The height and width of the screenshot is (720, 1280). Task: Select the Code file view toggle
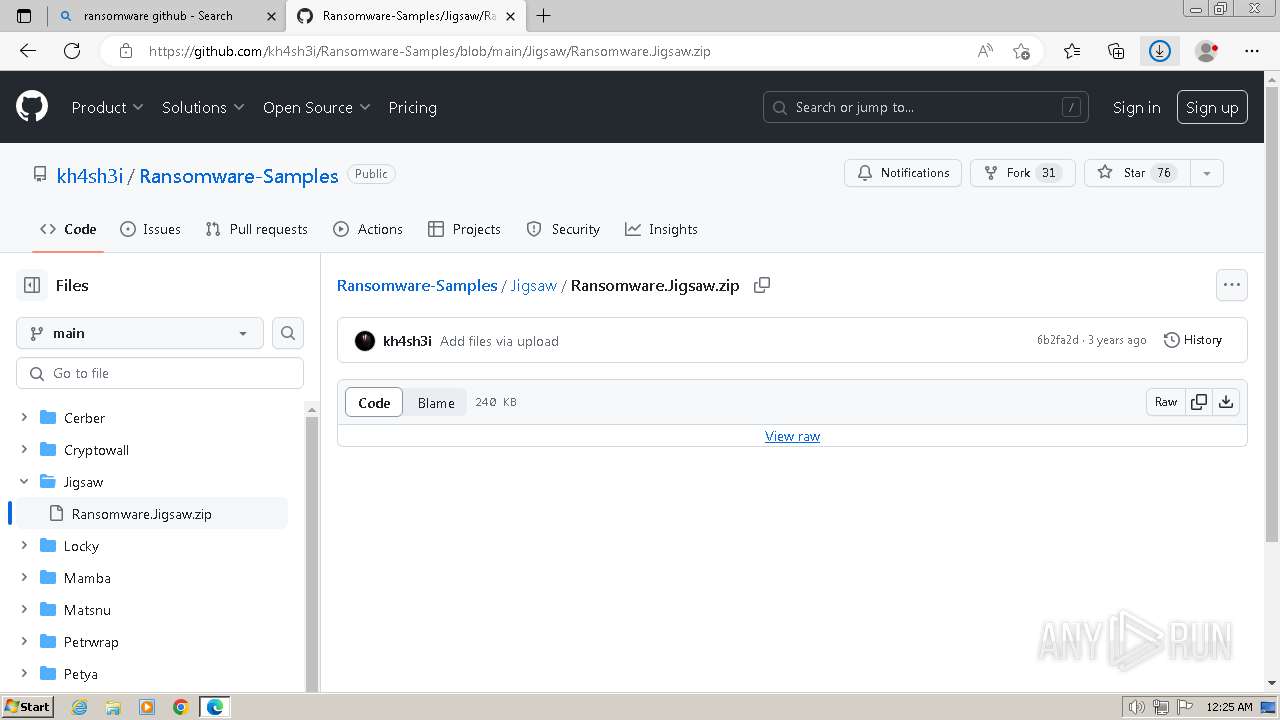374,402
